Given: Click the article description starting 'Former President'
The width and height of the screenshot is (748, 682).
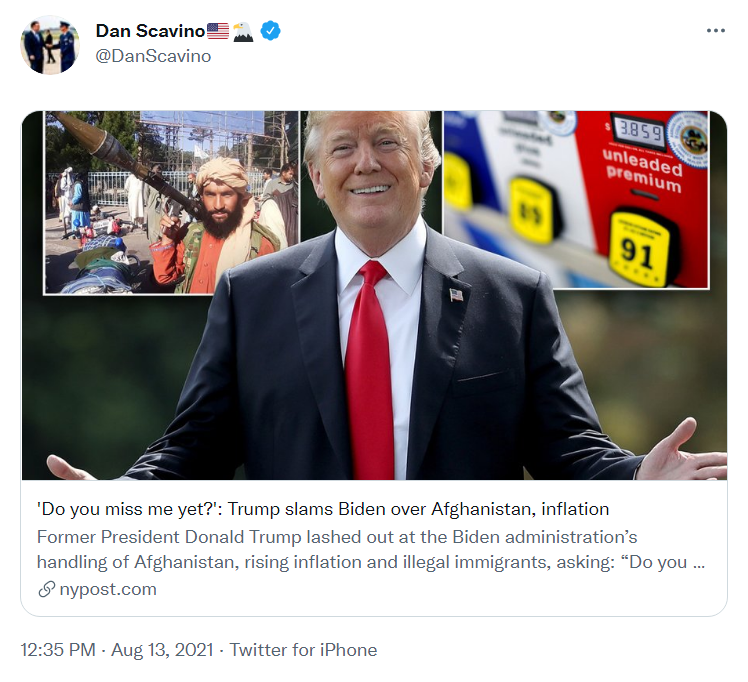Looking at the screenshot, I should click(371, 549).
